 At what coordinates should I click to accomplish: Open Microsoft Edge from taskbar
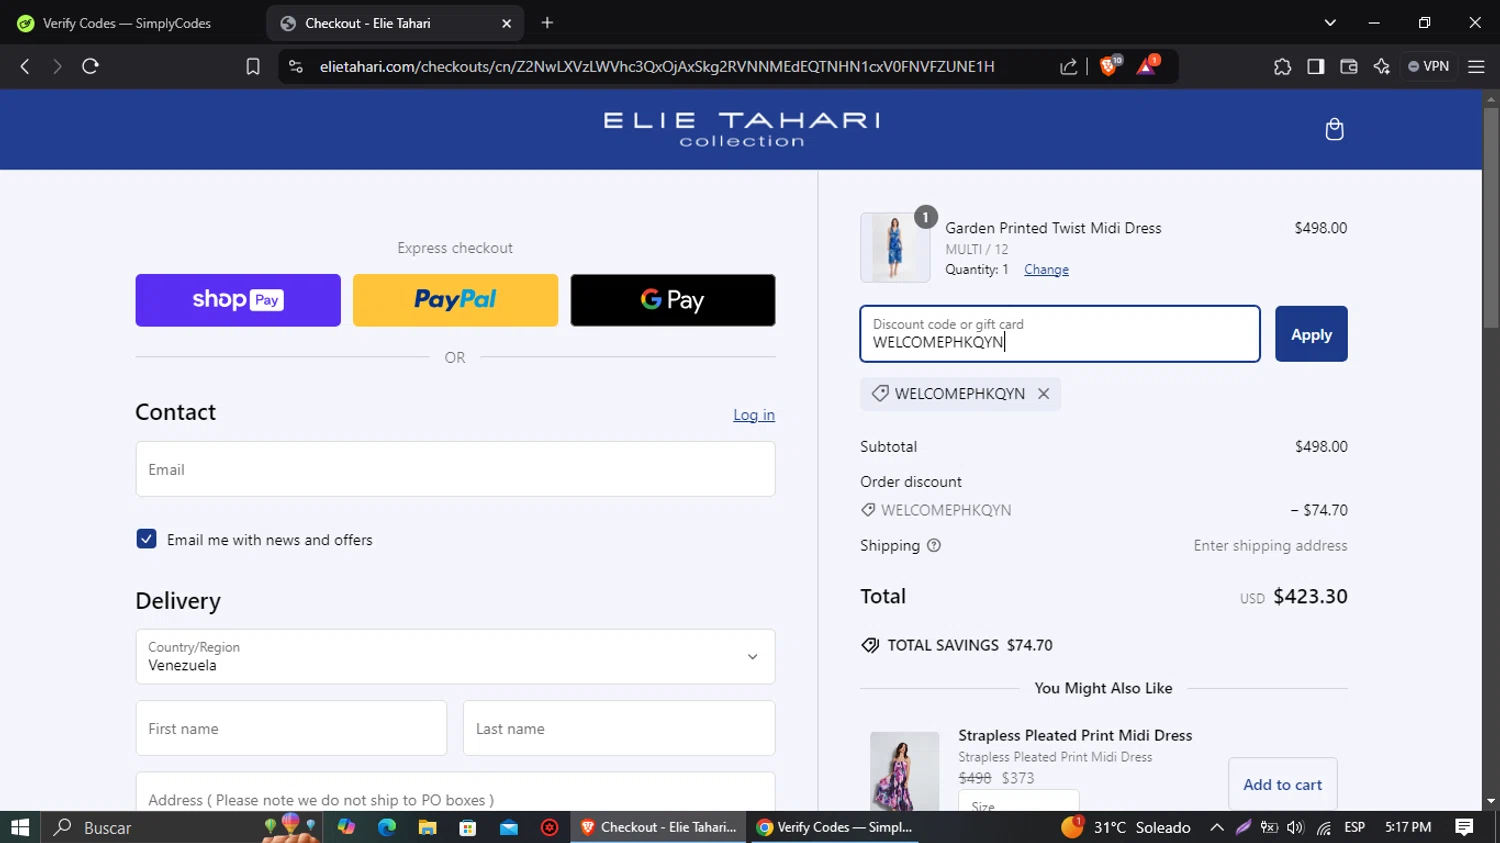click(x=387, y=827)
